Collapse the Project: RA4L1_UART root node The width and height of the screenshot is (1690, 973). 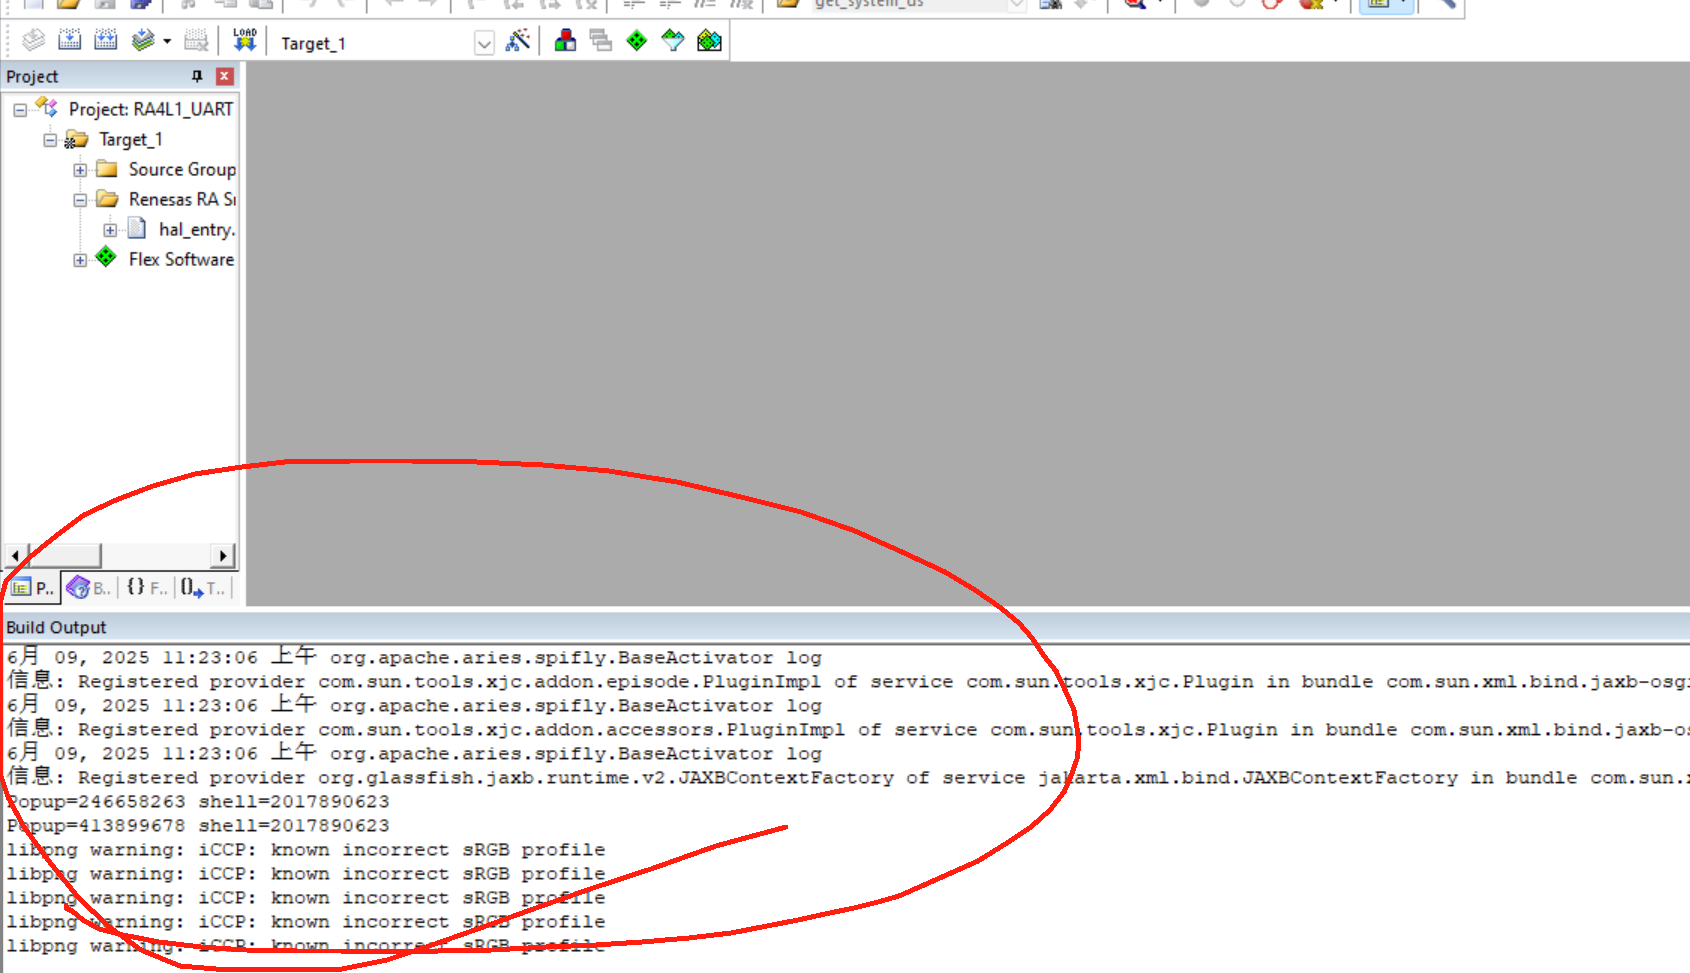[20, 110]
